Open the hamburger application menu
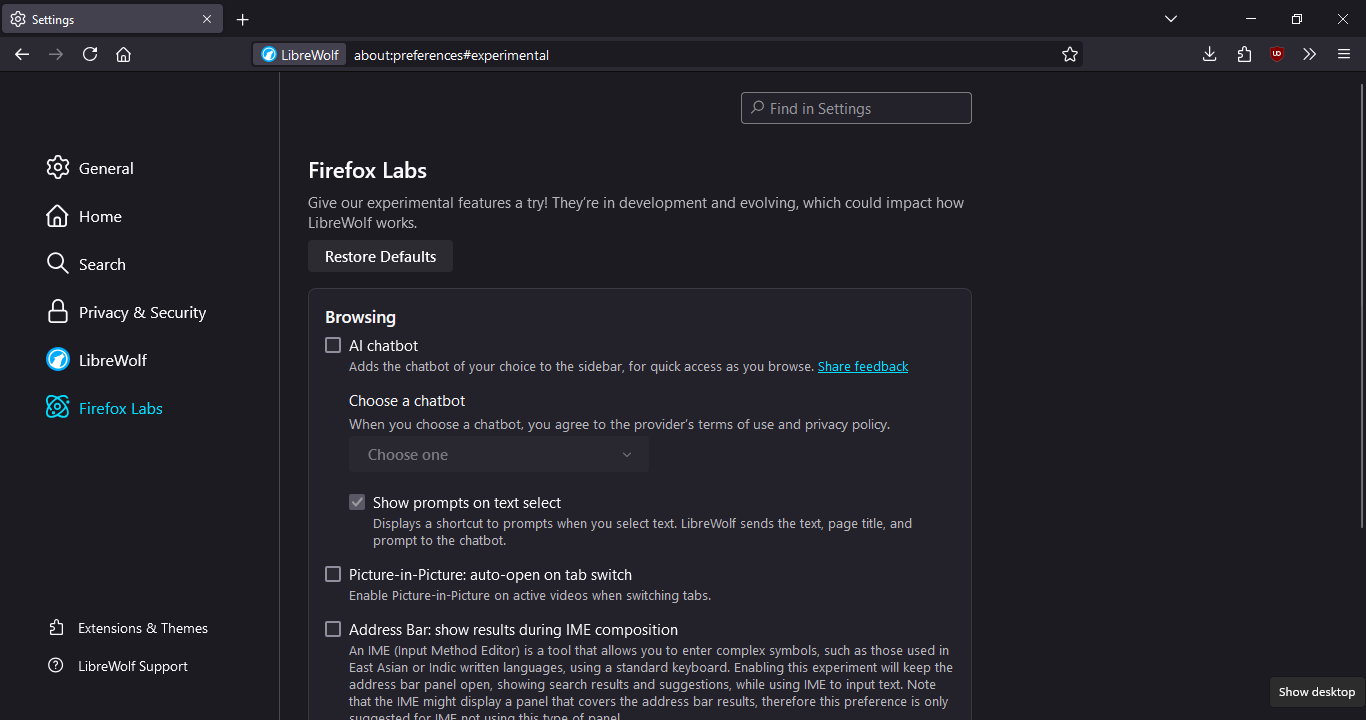Screen dimensions: 1366x720 1344,54
